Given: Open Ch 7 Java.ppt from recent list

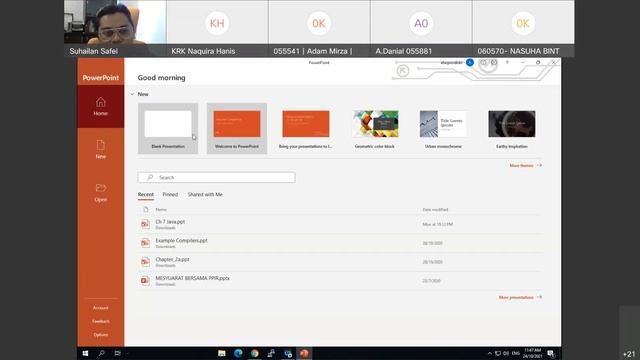Looking at the screenshot, I should click(340, 224).
